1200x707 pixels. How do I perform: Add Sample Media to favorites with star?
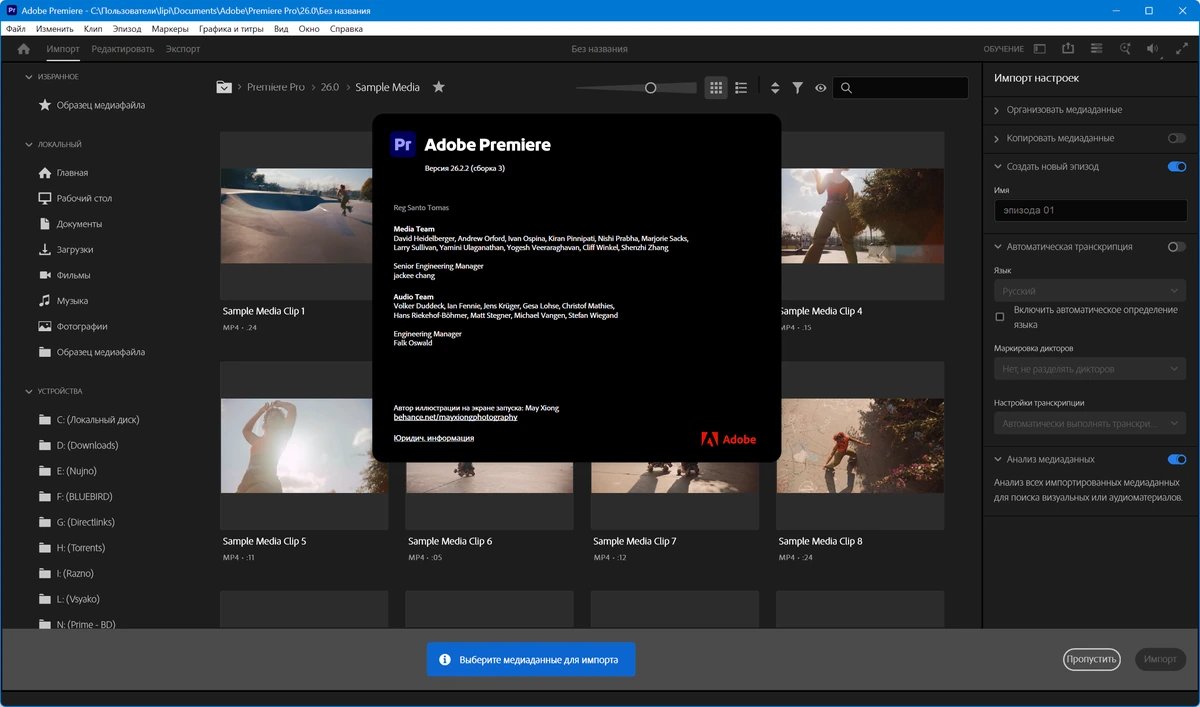pos(438,87)
